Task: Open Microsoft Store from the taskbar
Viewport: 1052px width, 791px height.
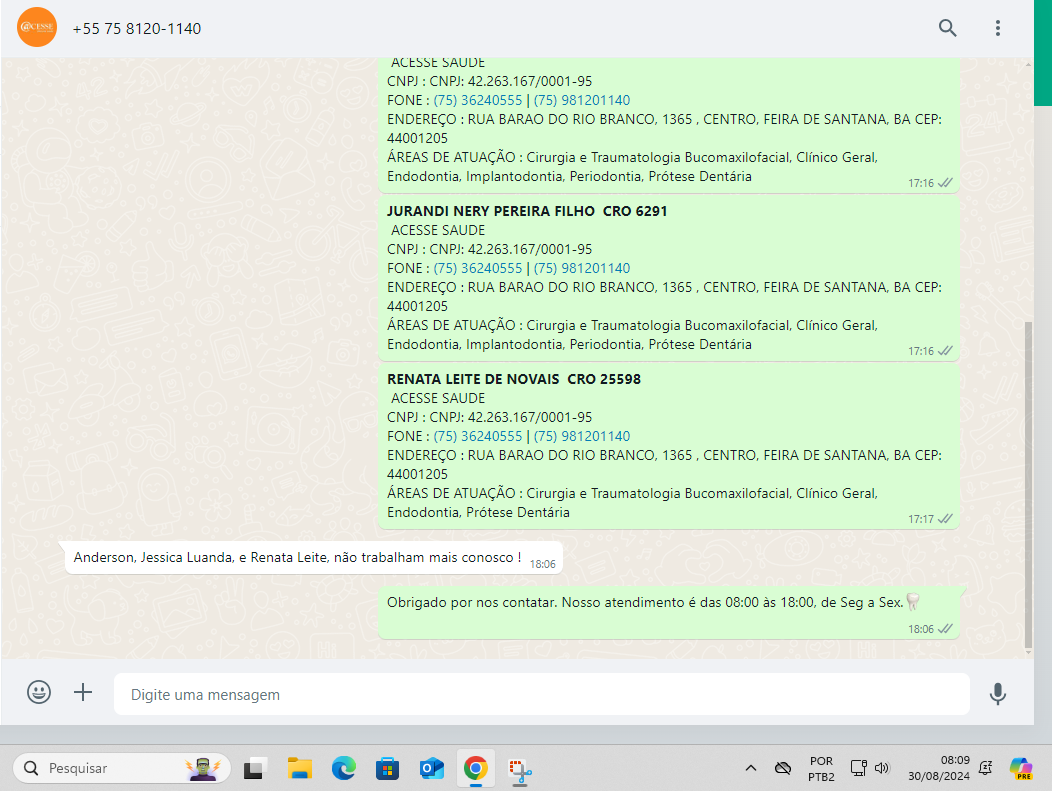Action: 387,768
